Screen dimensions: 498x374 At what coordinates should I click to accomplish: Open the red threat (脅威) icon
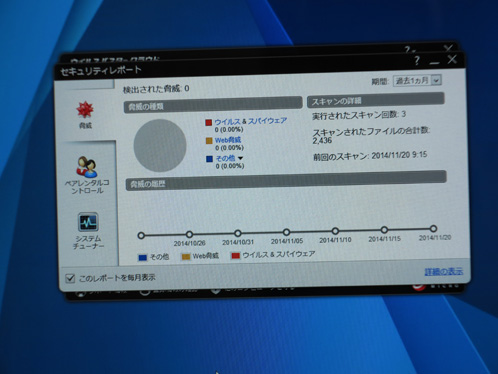point(85,109)
